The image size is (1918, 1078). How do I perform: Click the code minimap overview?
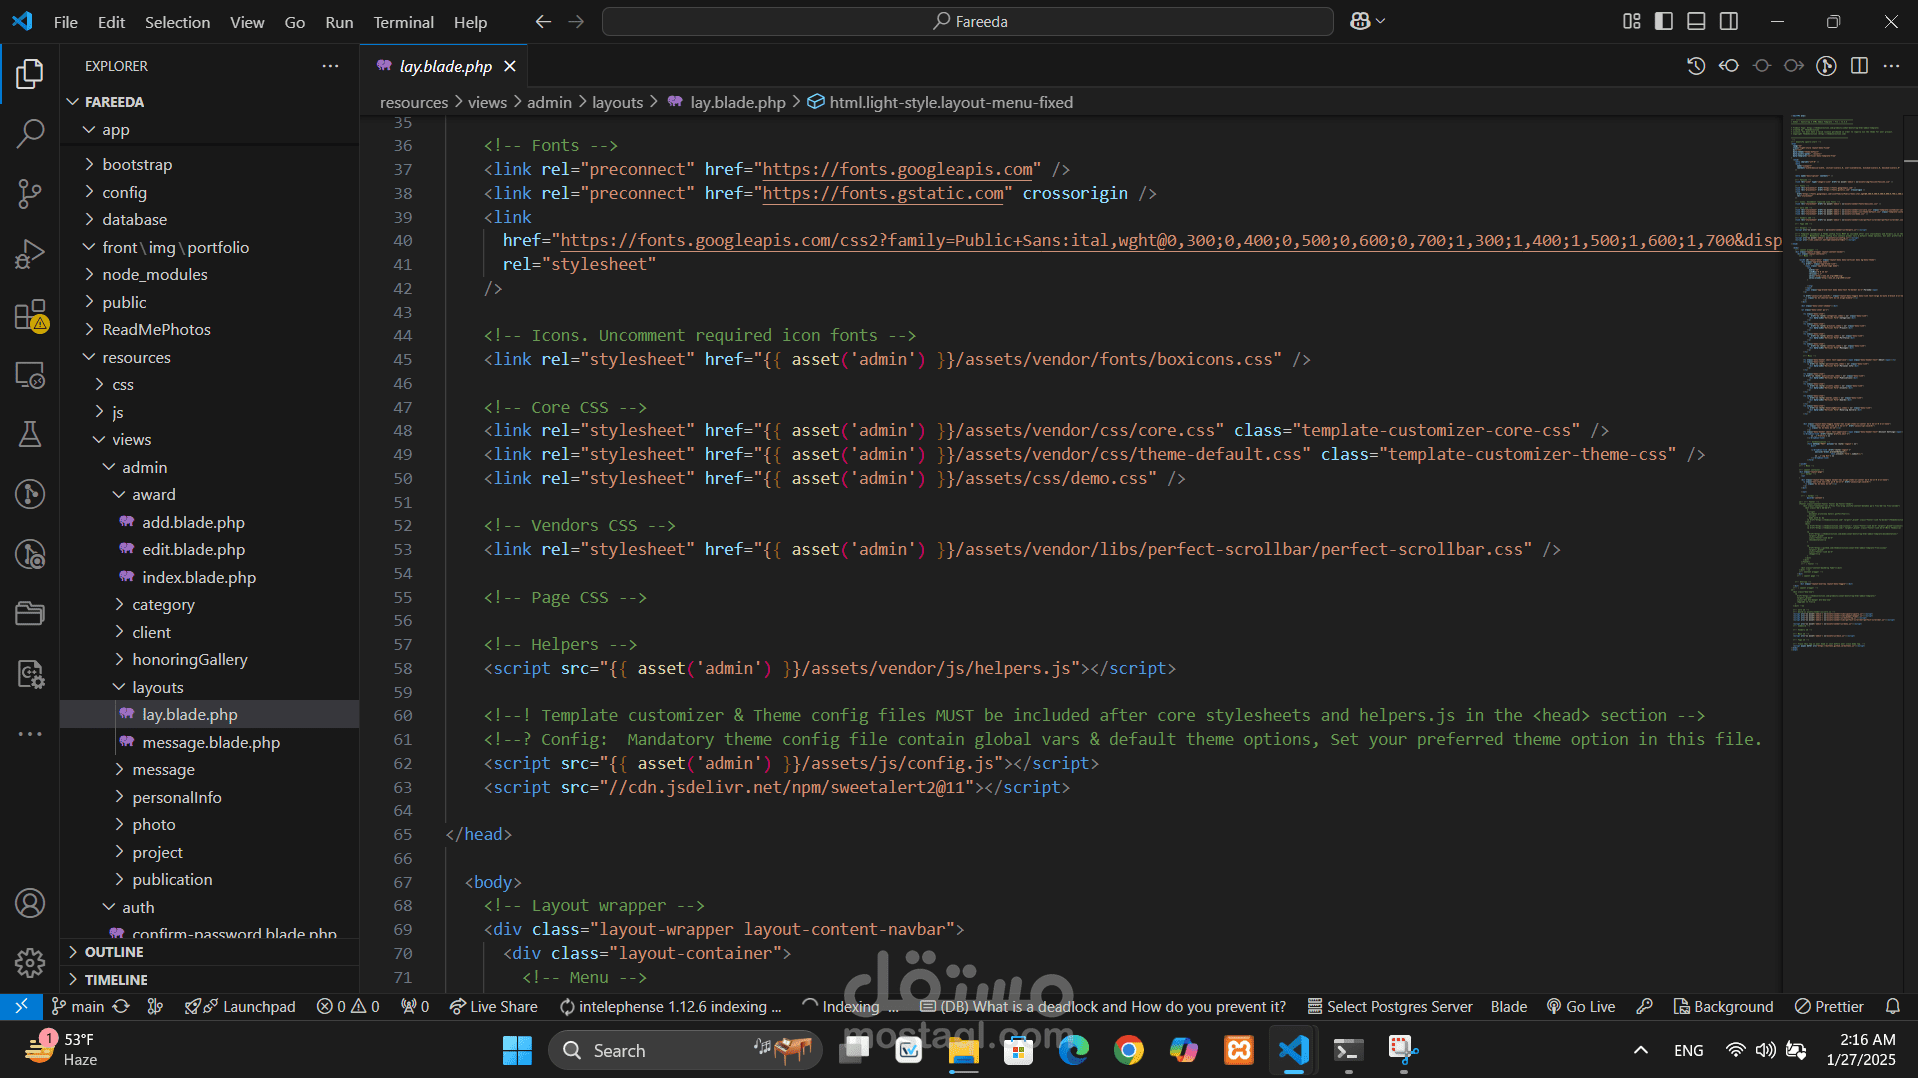(x=1846, y=380)
